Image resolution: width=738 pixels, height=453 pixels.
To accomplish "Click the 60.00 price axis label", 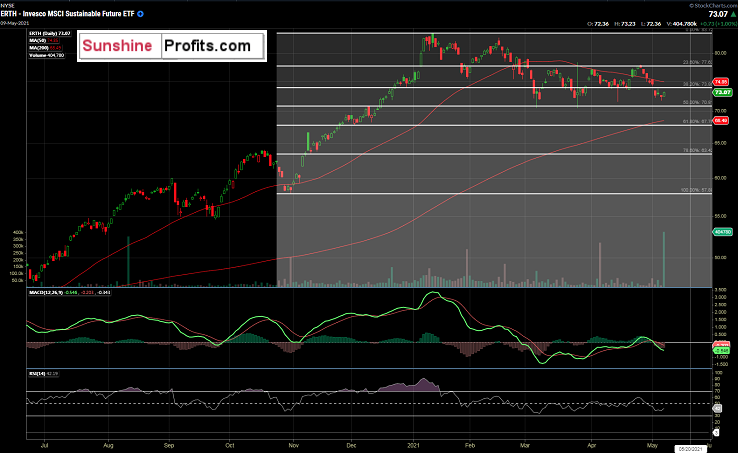I will [x=721, y=178].
